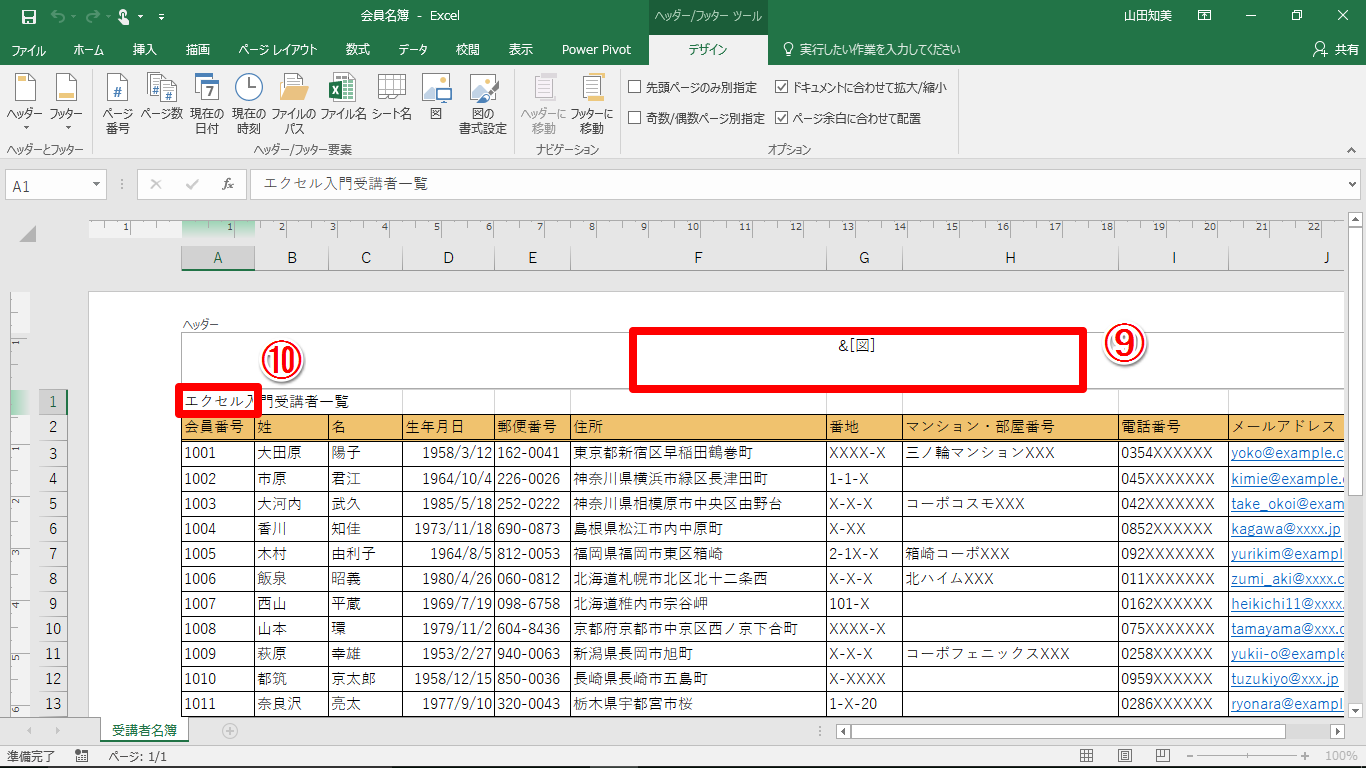Select row 5 header
Screen dimensions: 1366x768
coord(53,503)
